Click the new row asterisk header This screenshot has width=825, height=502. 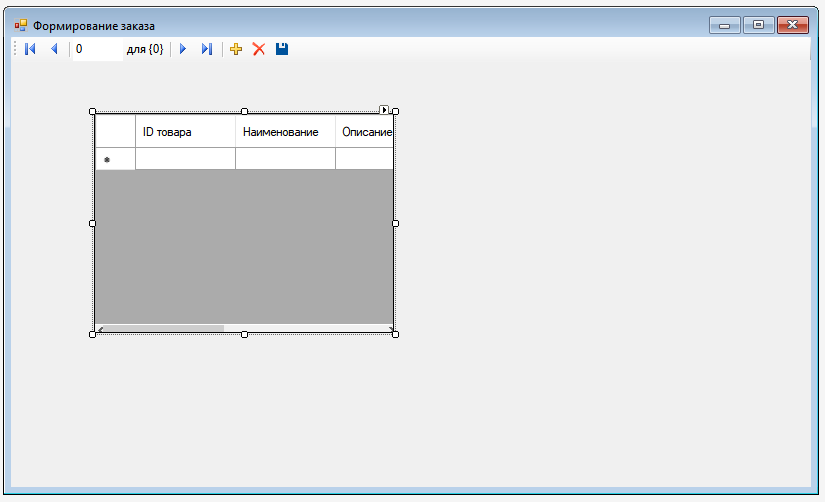point(115,159)
